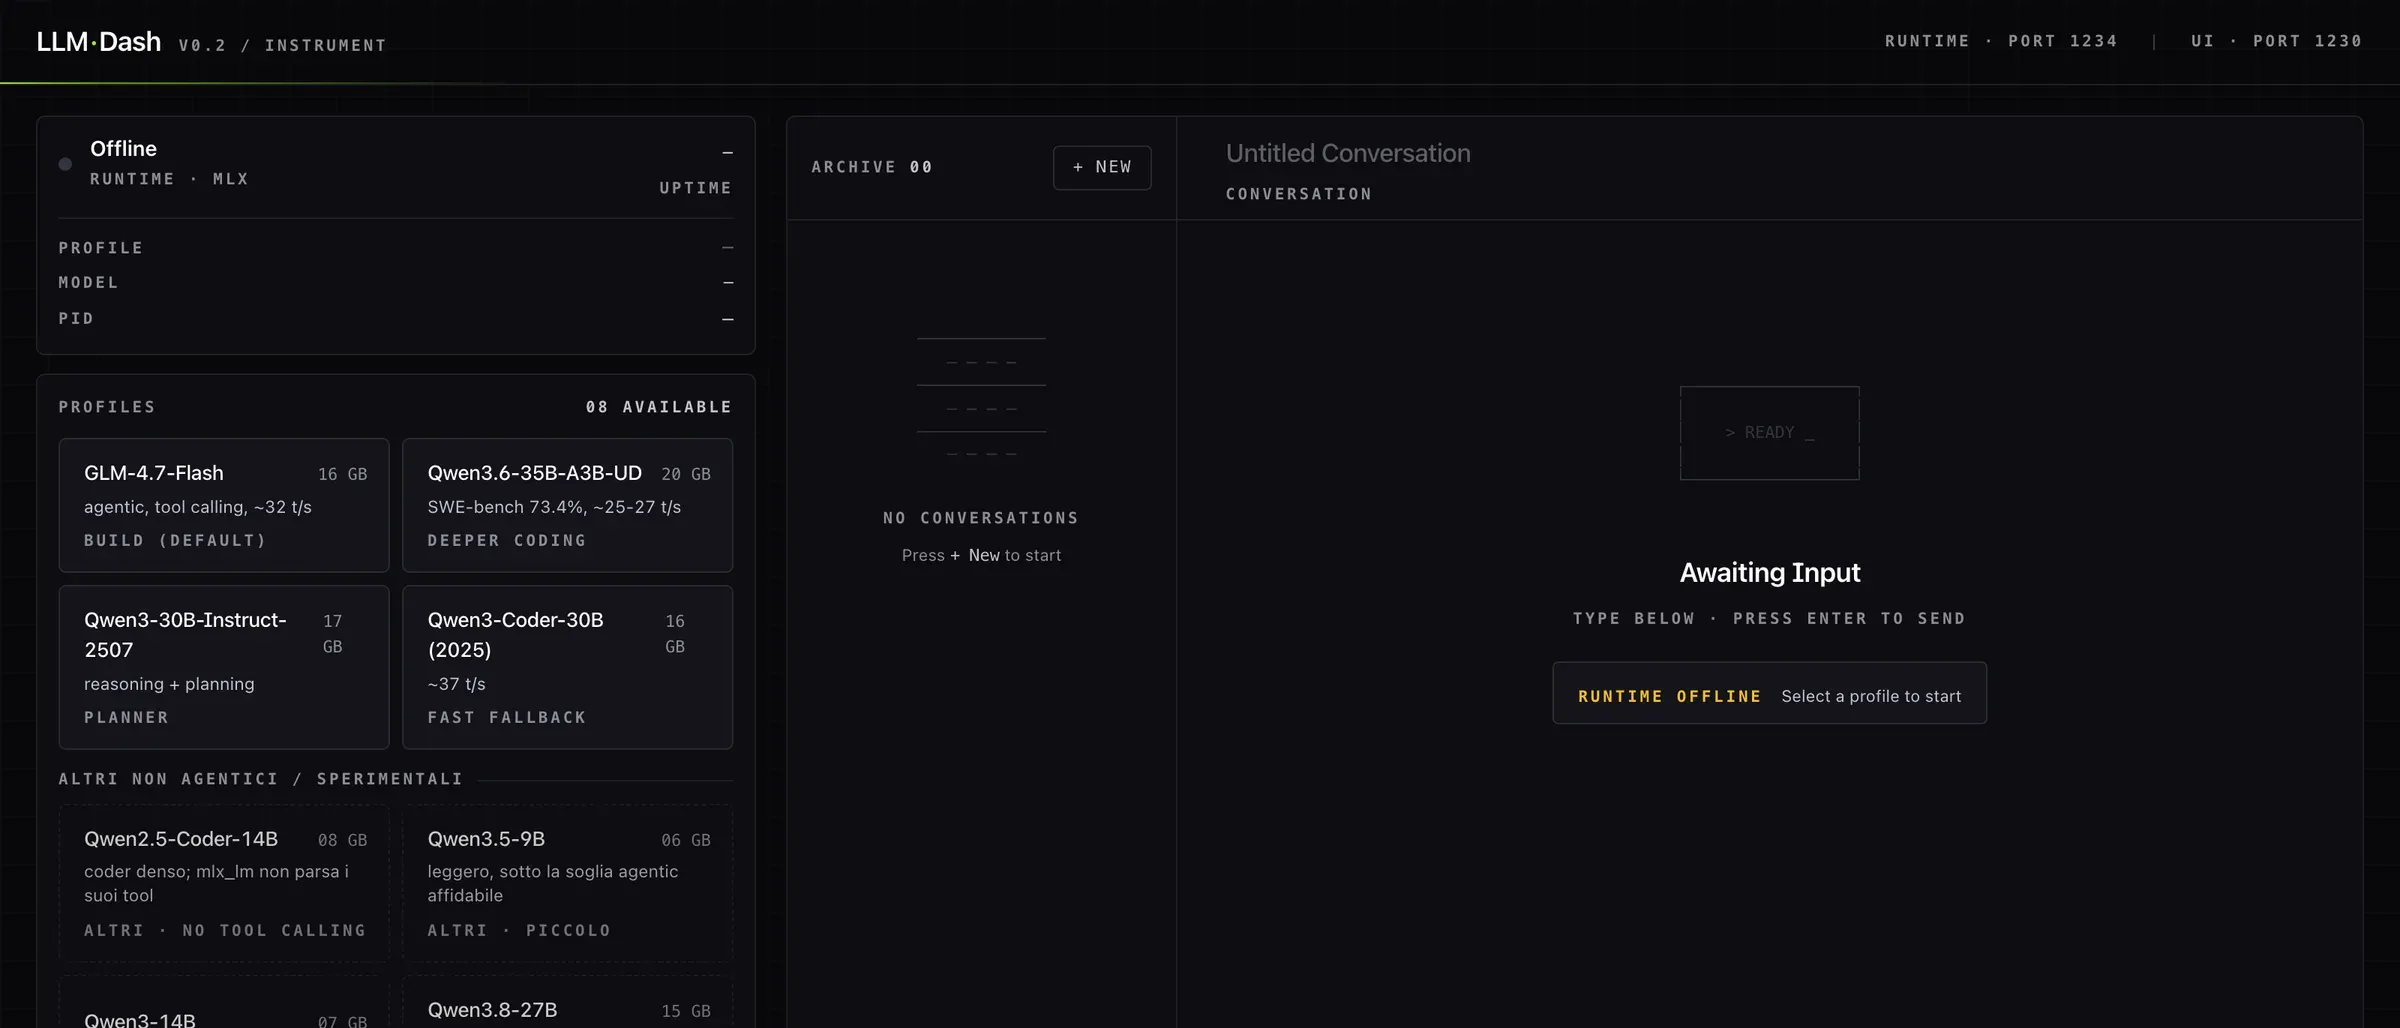This screenshot has width=2400, height=1028.
Task: Choose the Qwen3-Coder-30B (2025) fast fallback profile
Action: tap(567, 667)
